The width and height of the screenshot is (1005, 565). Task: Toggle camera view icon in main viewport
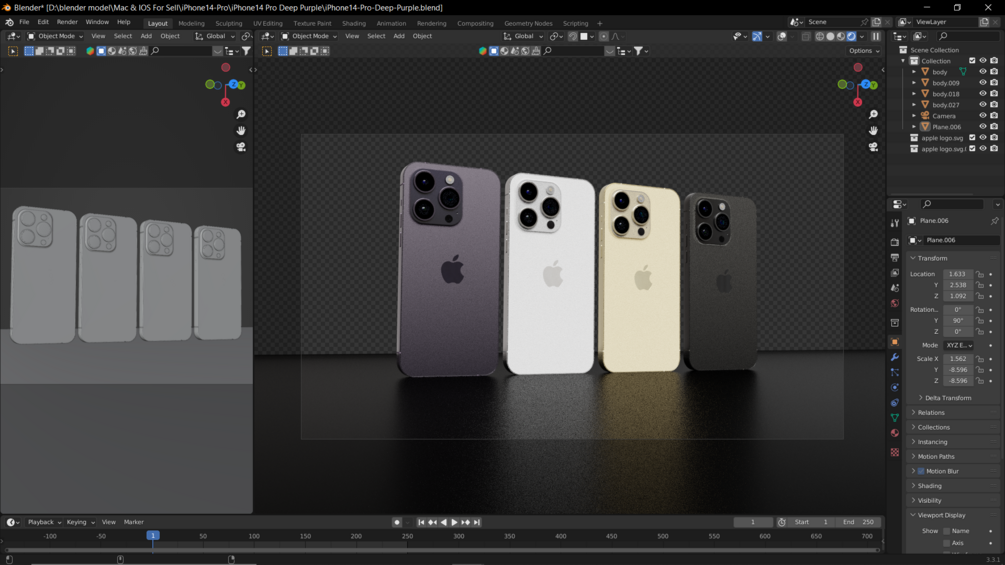(873, 147)
